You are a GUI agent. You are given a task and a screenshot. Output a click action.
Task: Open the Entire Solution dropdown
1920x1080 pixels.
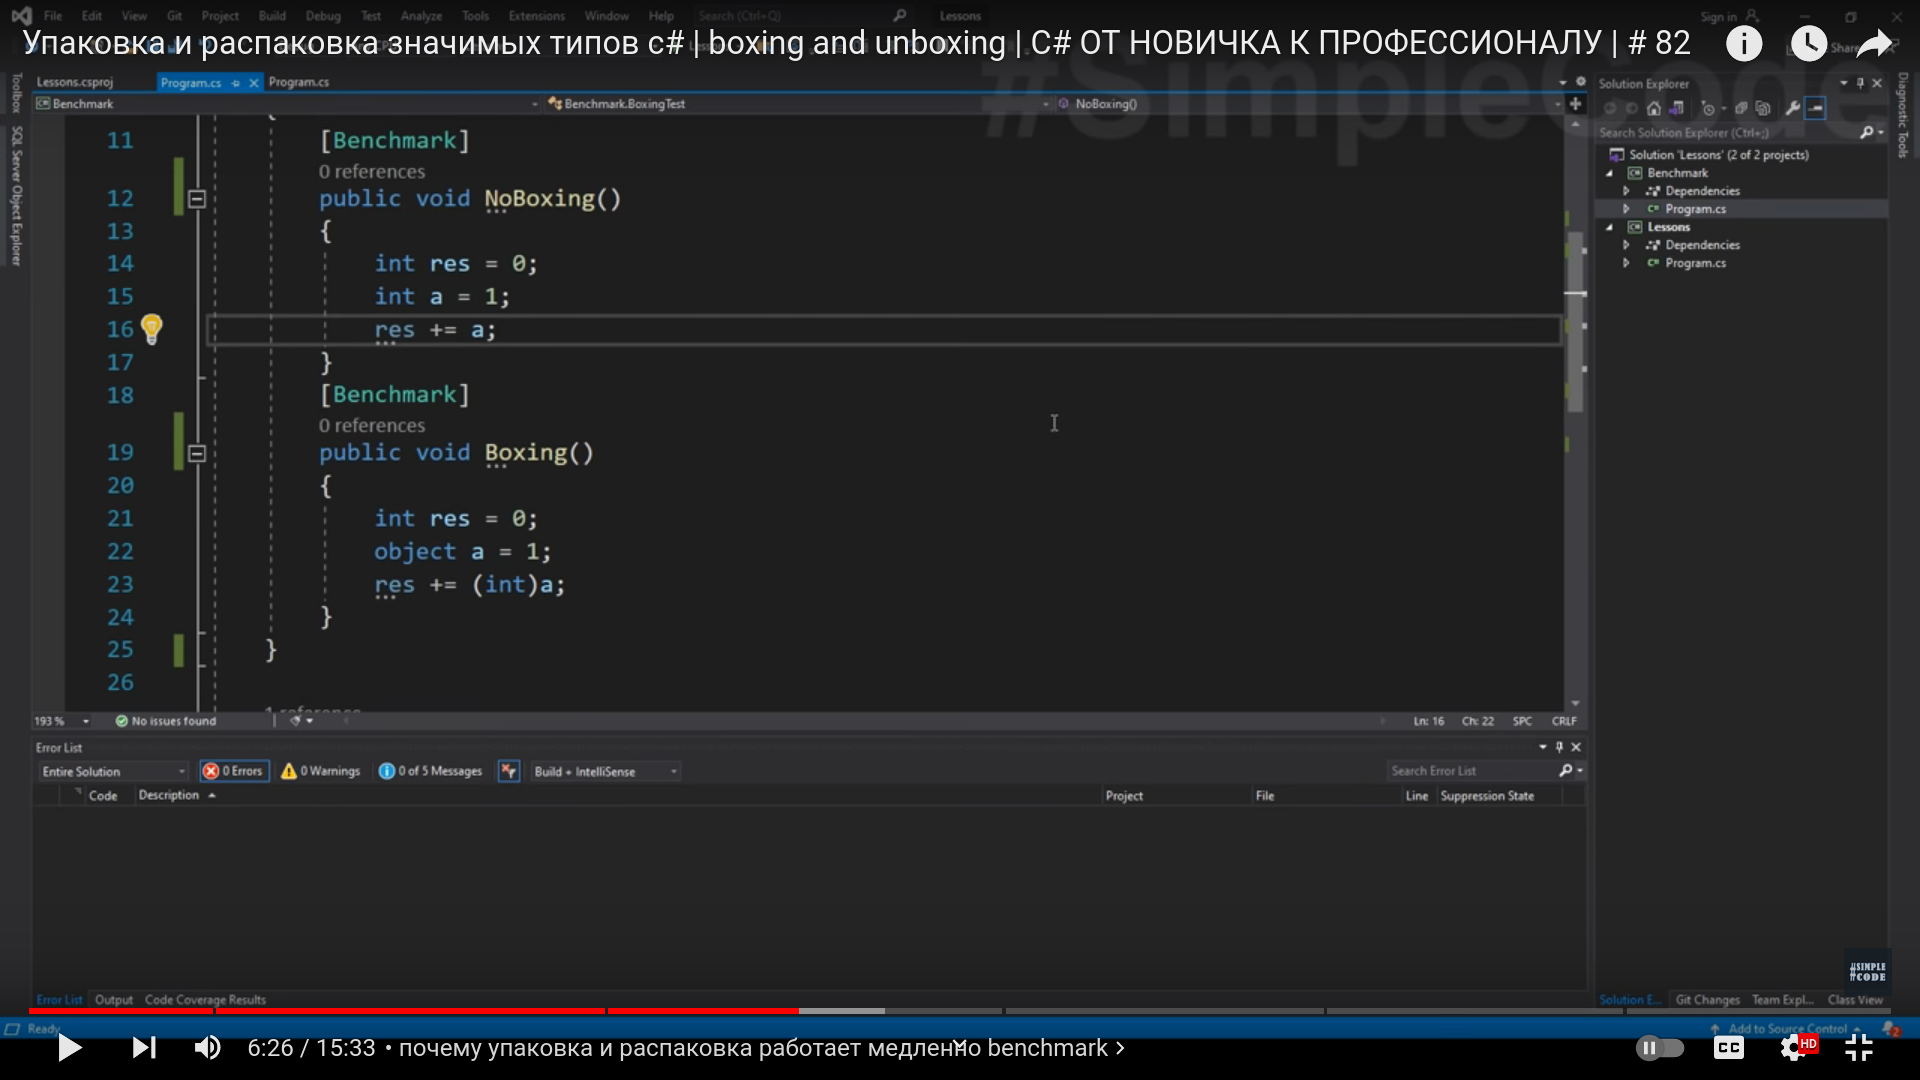[x=114, y=771]
